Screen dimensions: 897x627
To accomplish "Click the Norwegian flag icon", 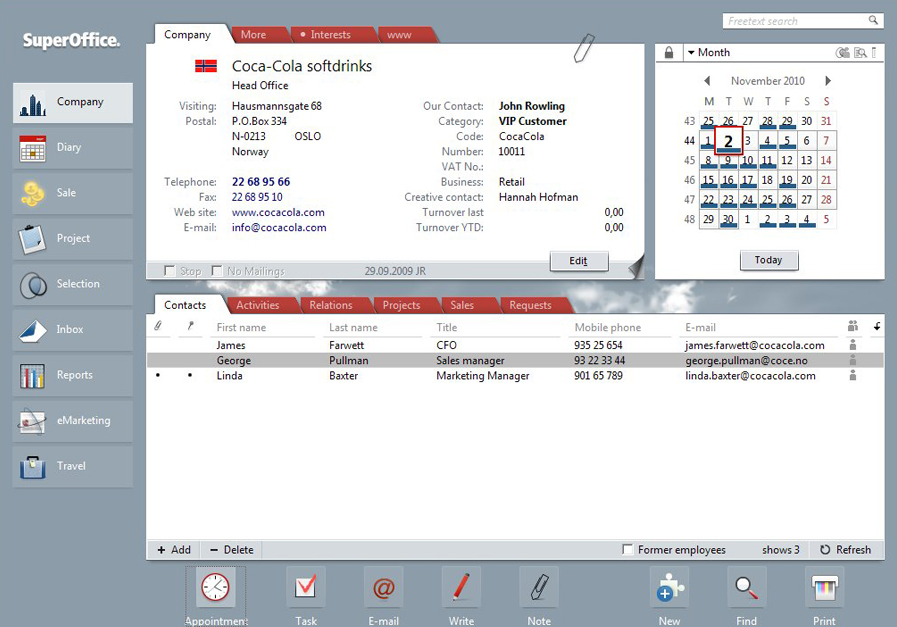I will (206, 66).
